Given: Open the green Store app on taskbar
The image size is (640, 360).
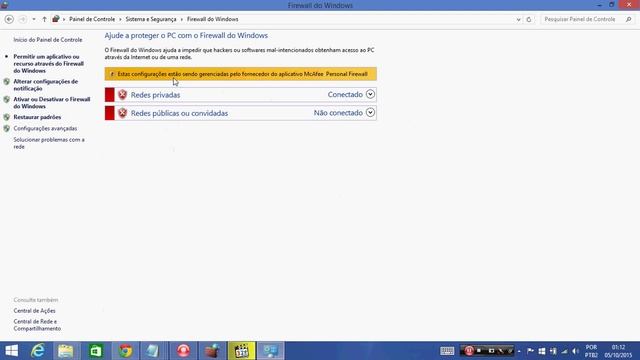Looking at the screenshot, I should point(96,351).
